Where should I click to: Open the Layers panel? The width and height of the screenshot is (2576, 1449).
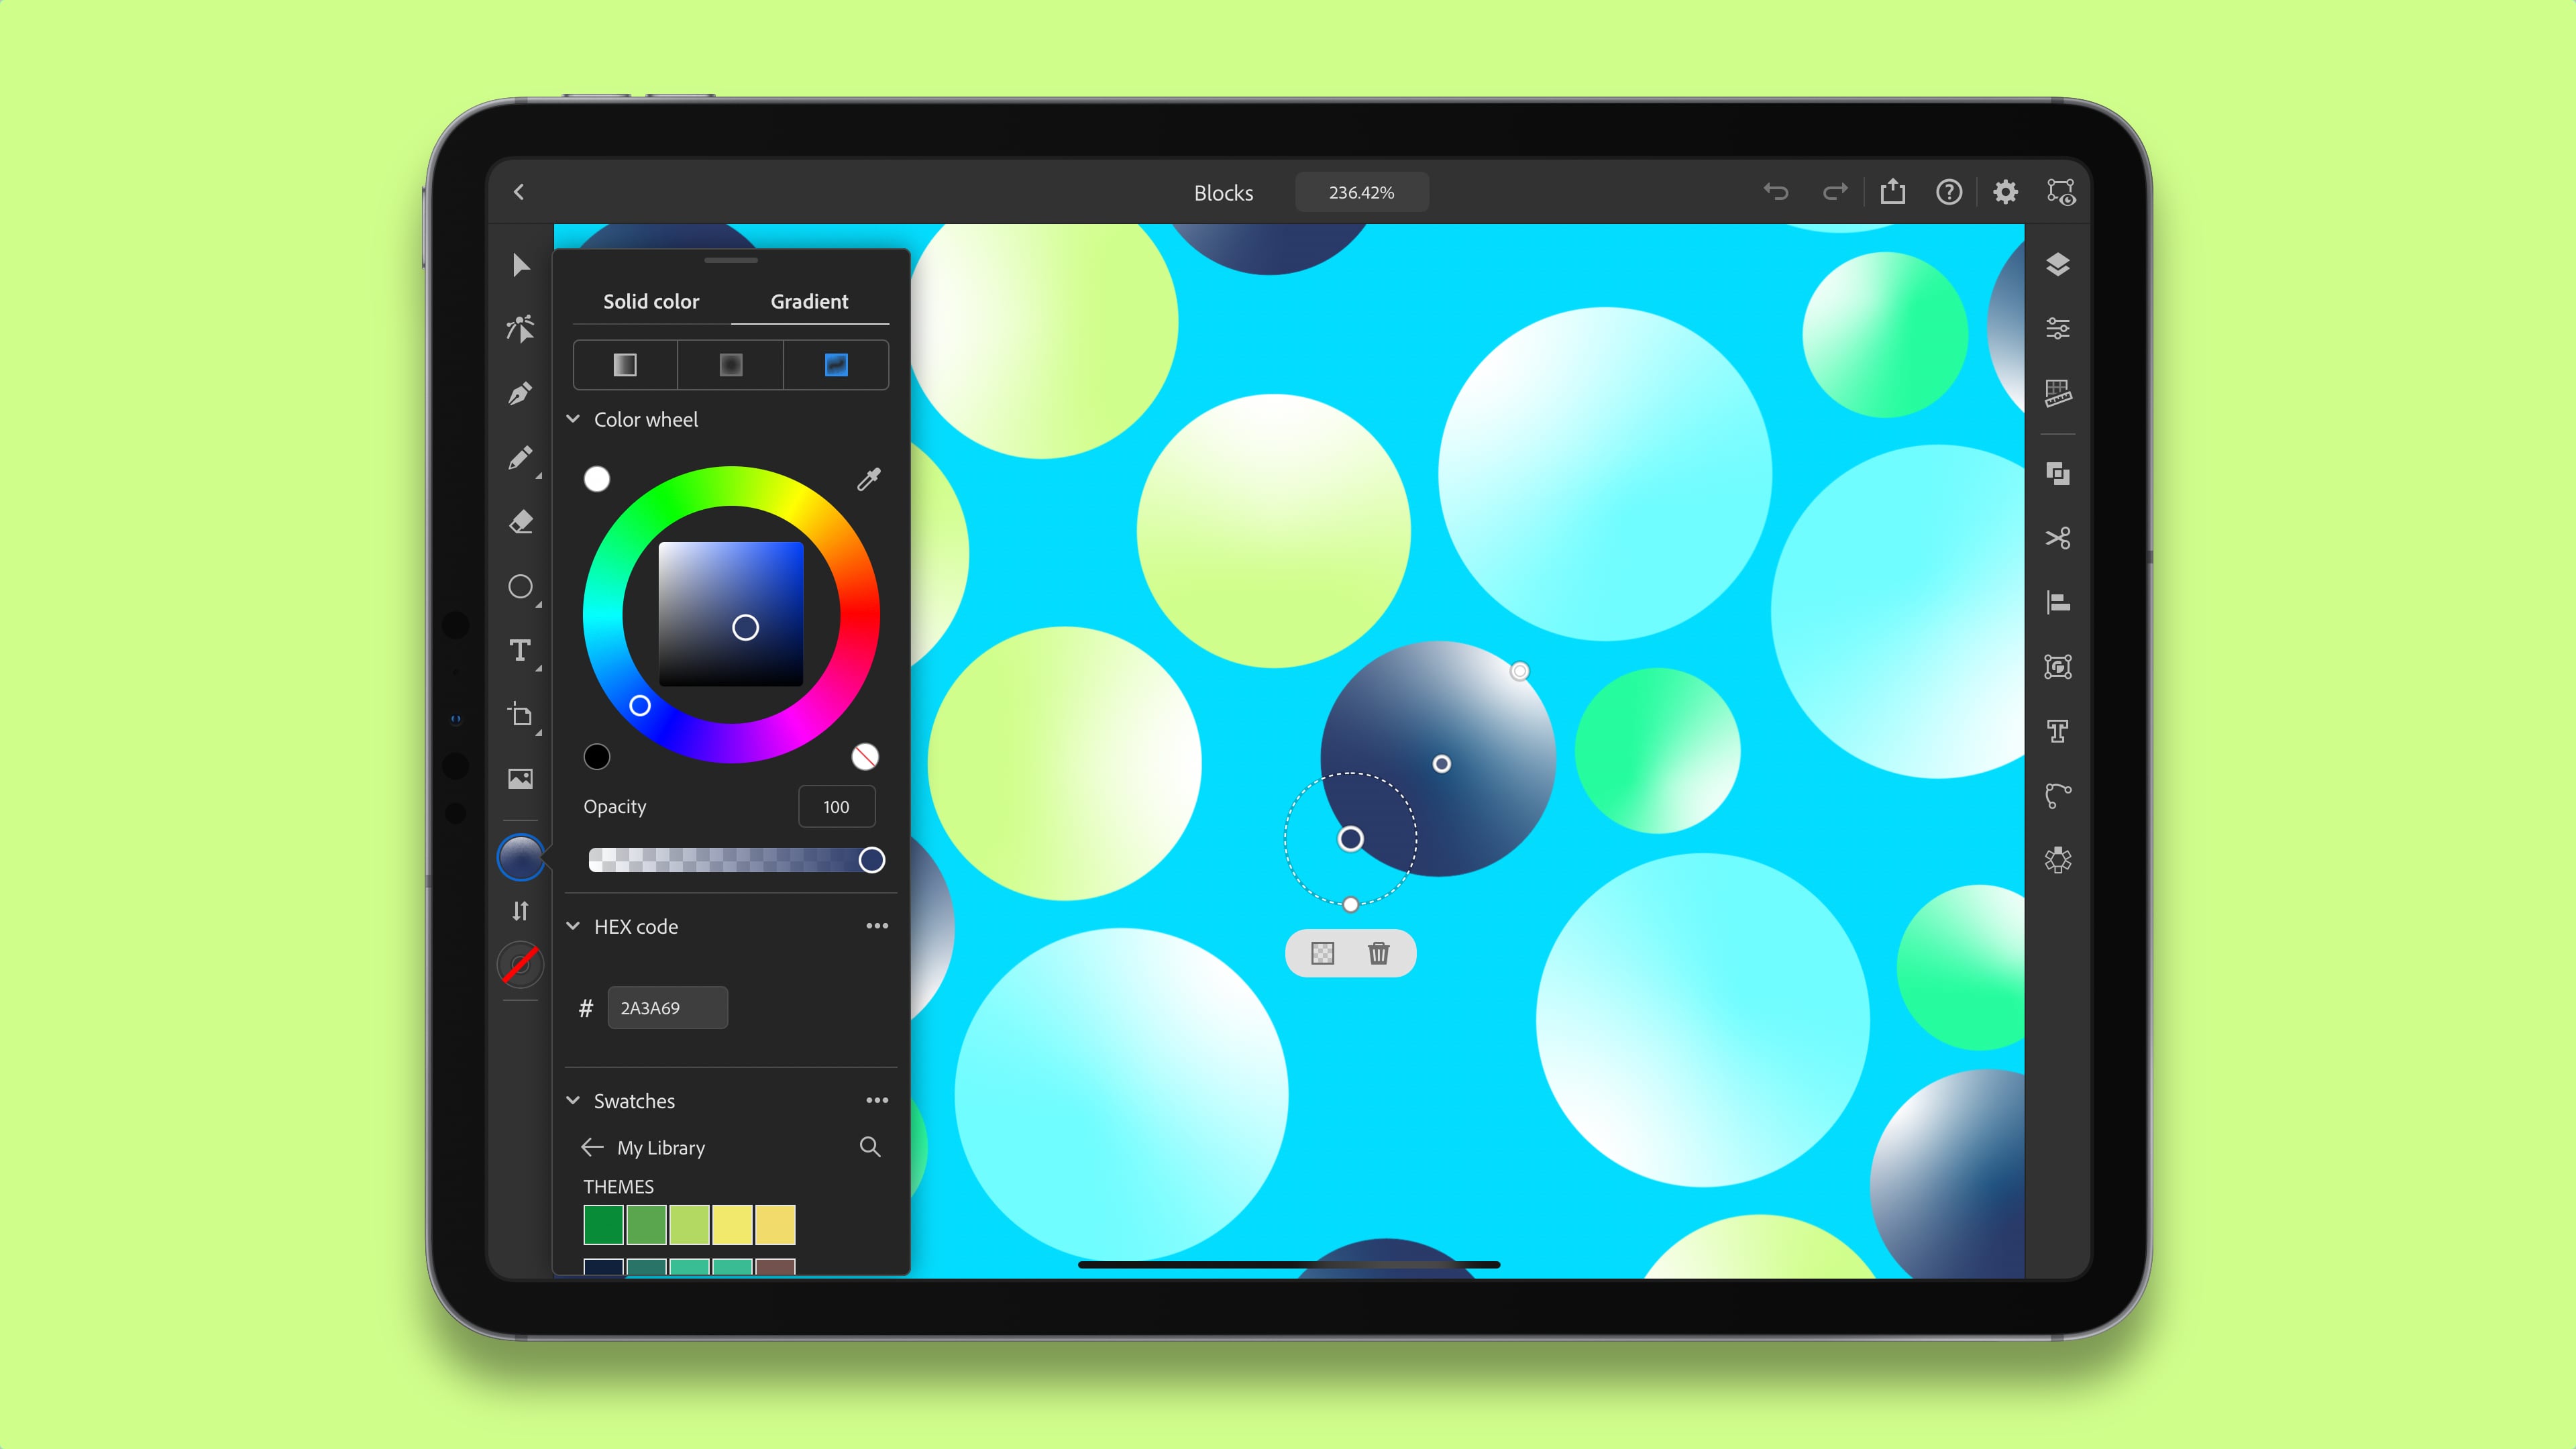(x=2057, y=264)
